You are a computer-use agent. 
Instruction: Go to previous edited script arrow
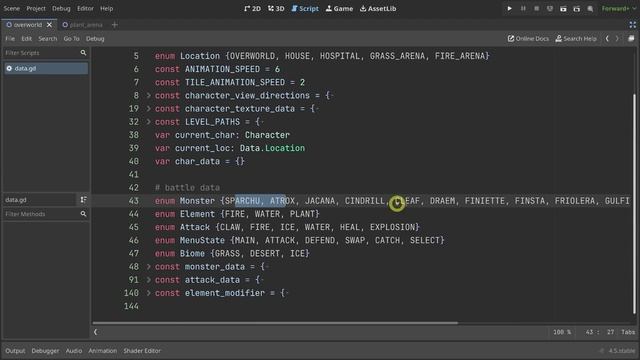607,38
